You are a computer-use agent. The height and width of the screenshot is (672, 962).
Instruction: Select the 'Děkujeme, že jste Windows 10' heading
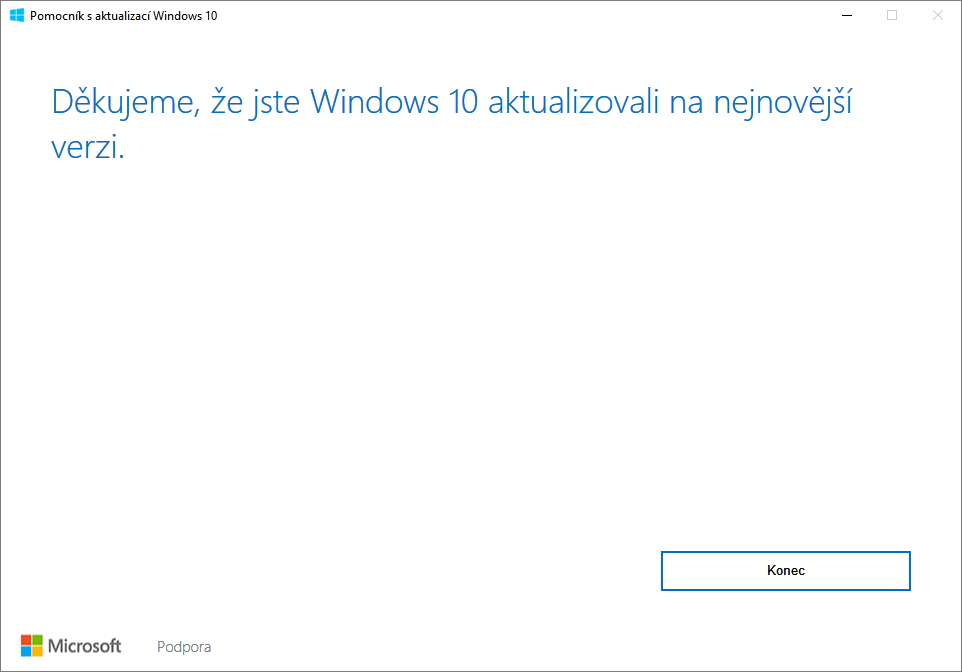[x=452, y=124]
